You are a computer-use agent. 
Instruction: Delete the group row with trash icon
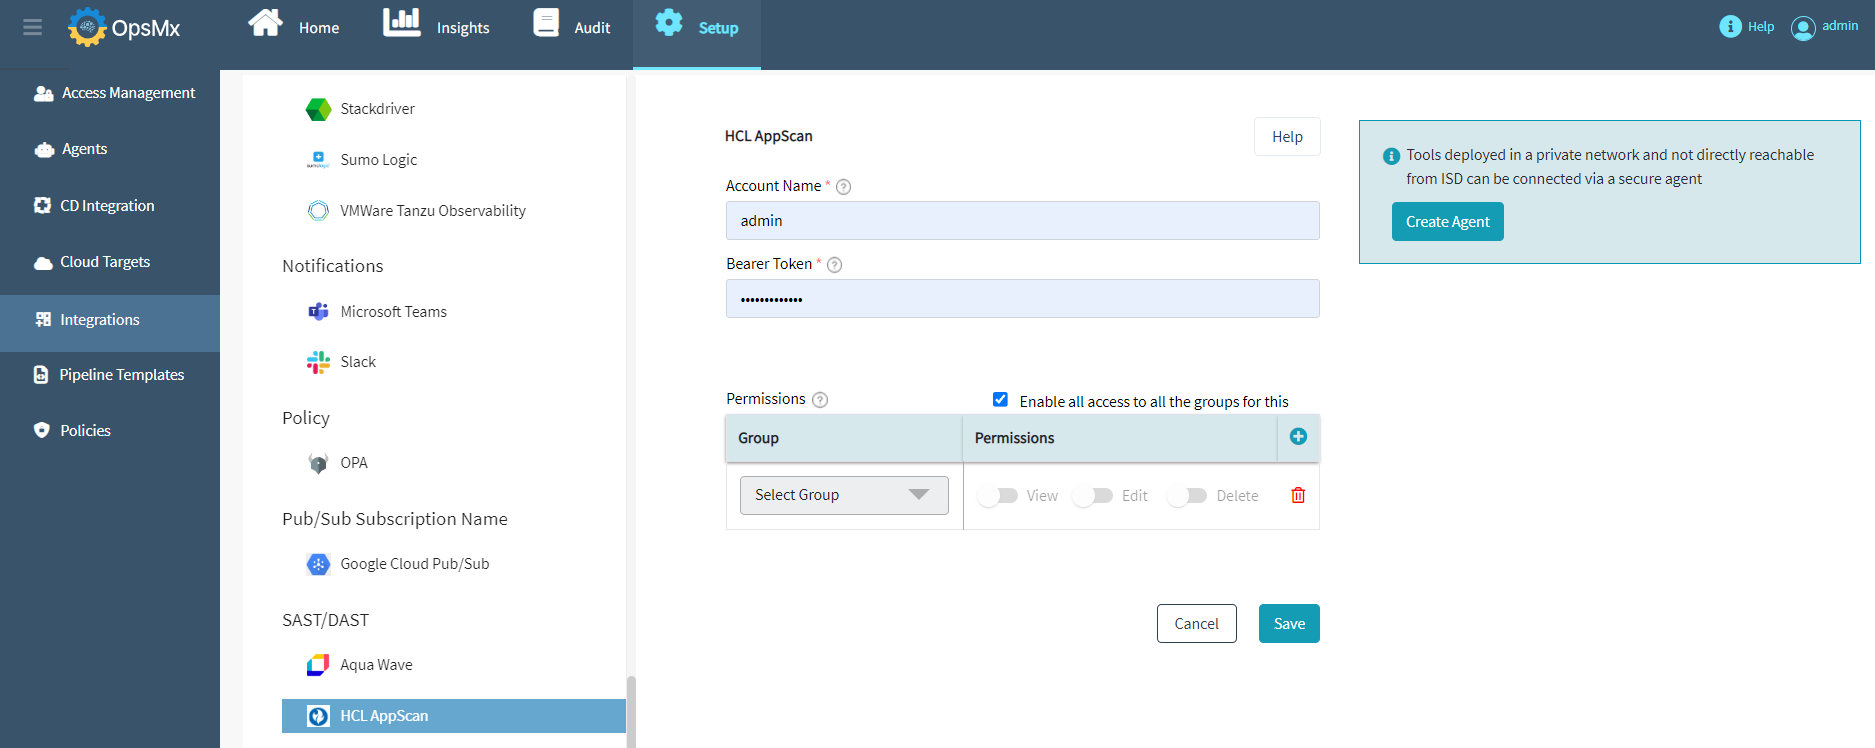[x=1298, y=496]
